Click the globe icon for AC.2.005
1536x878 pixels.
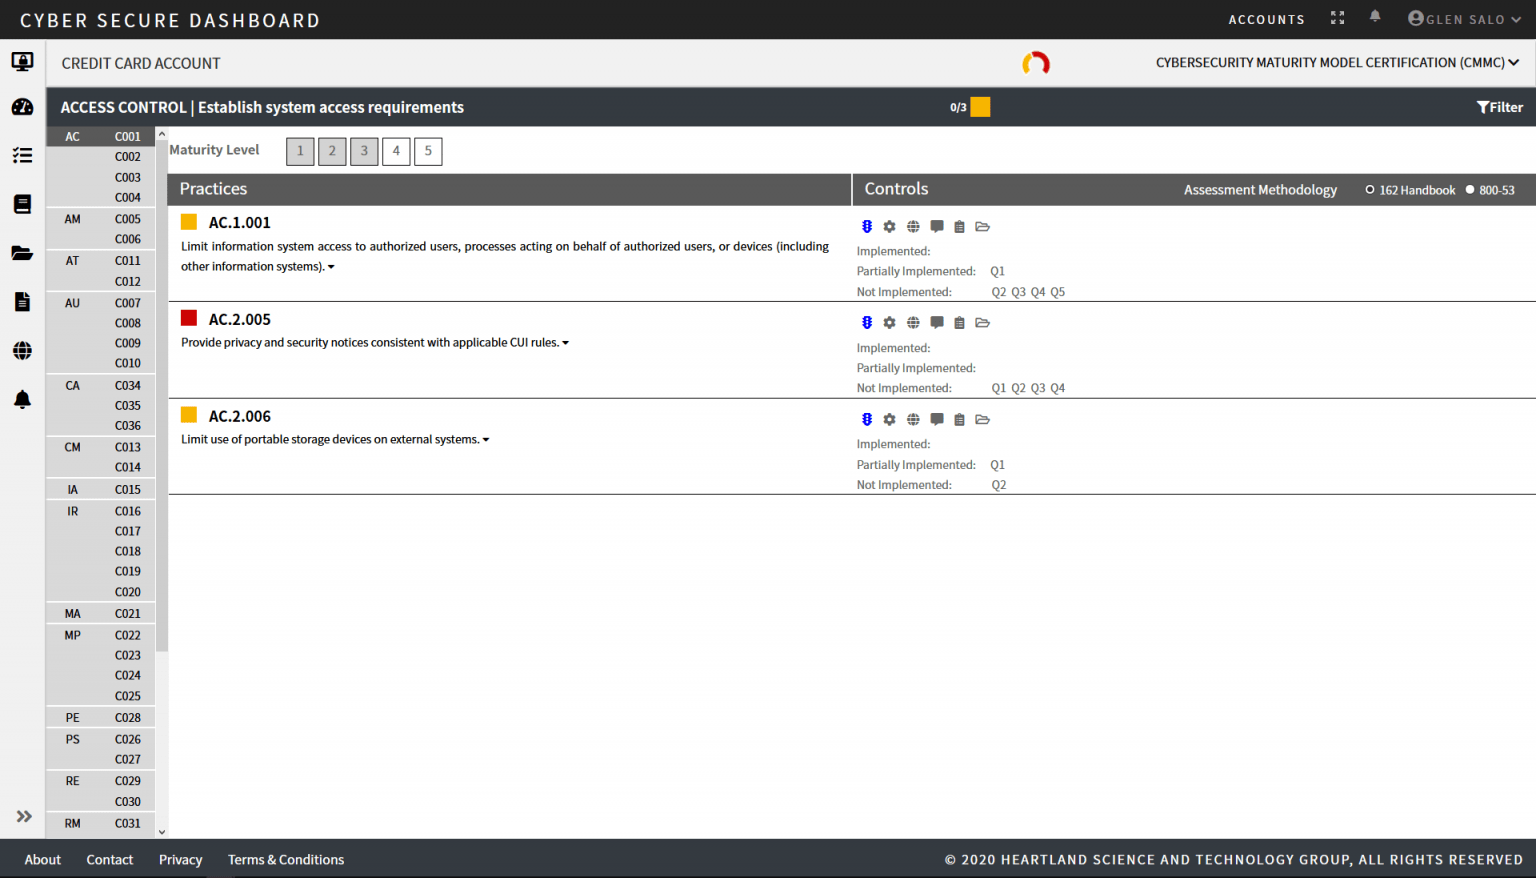click(x=913, y=323)
